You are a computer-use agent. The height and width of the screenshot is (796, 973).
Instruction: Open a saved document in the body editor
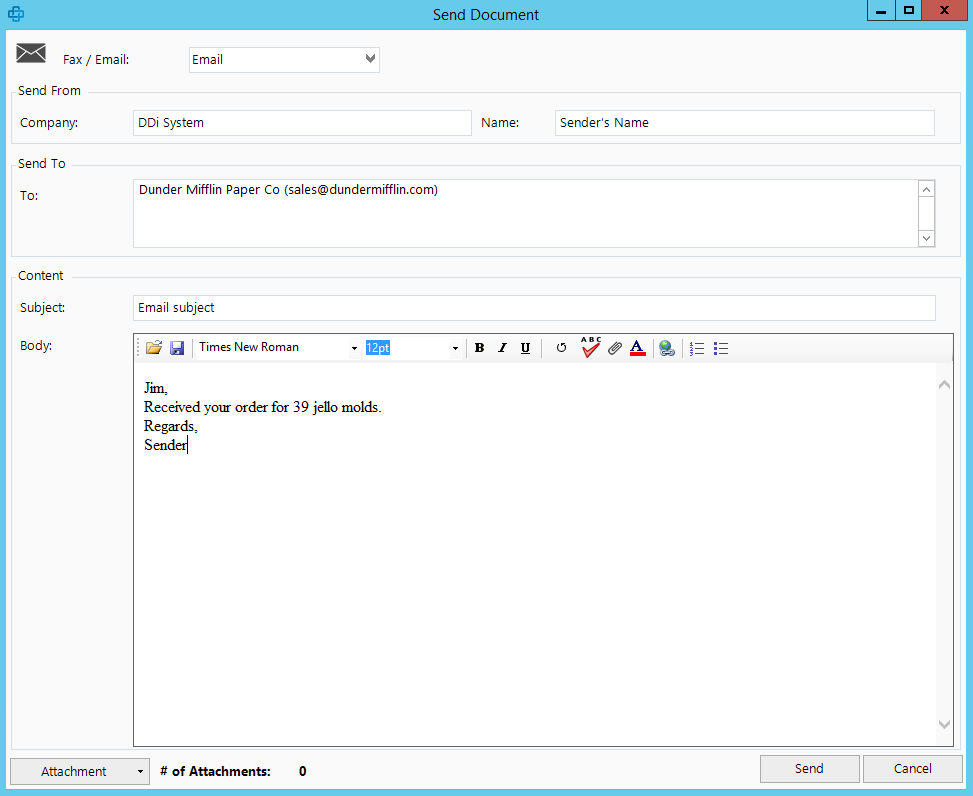[153, 347]
